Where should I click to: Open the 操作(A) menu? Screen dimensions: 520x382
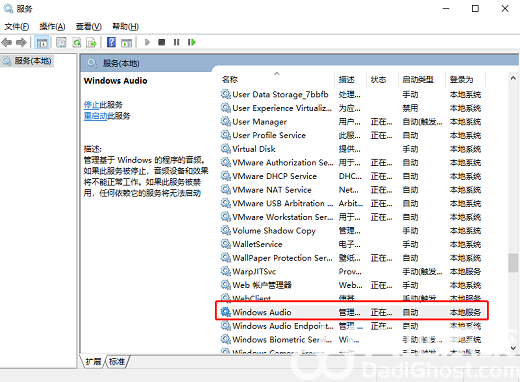tap(52, 26)
